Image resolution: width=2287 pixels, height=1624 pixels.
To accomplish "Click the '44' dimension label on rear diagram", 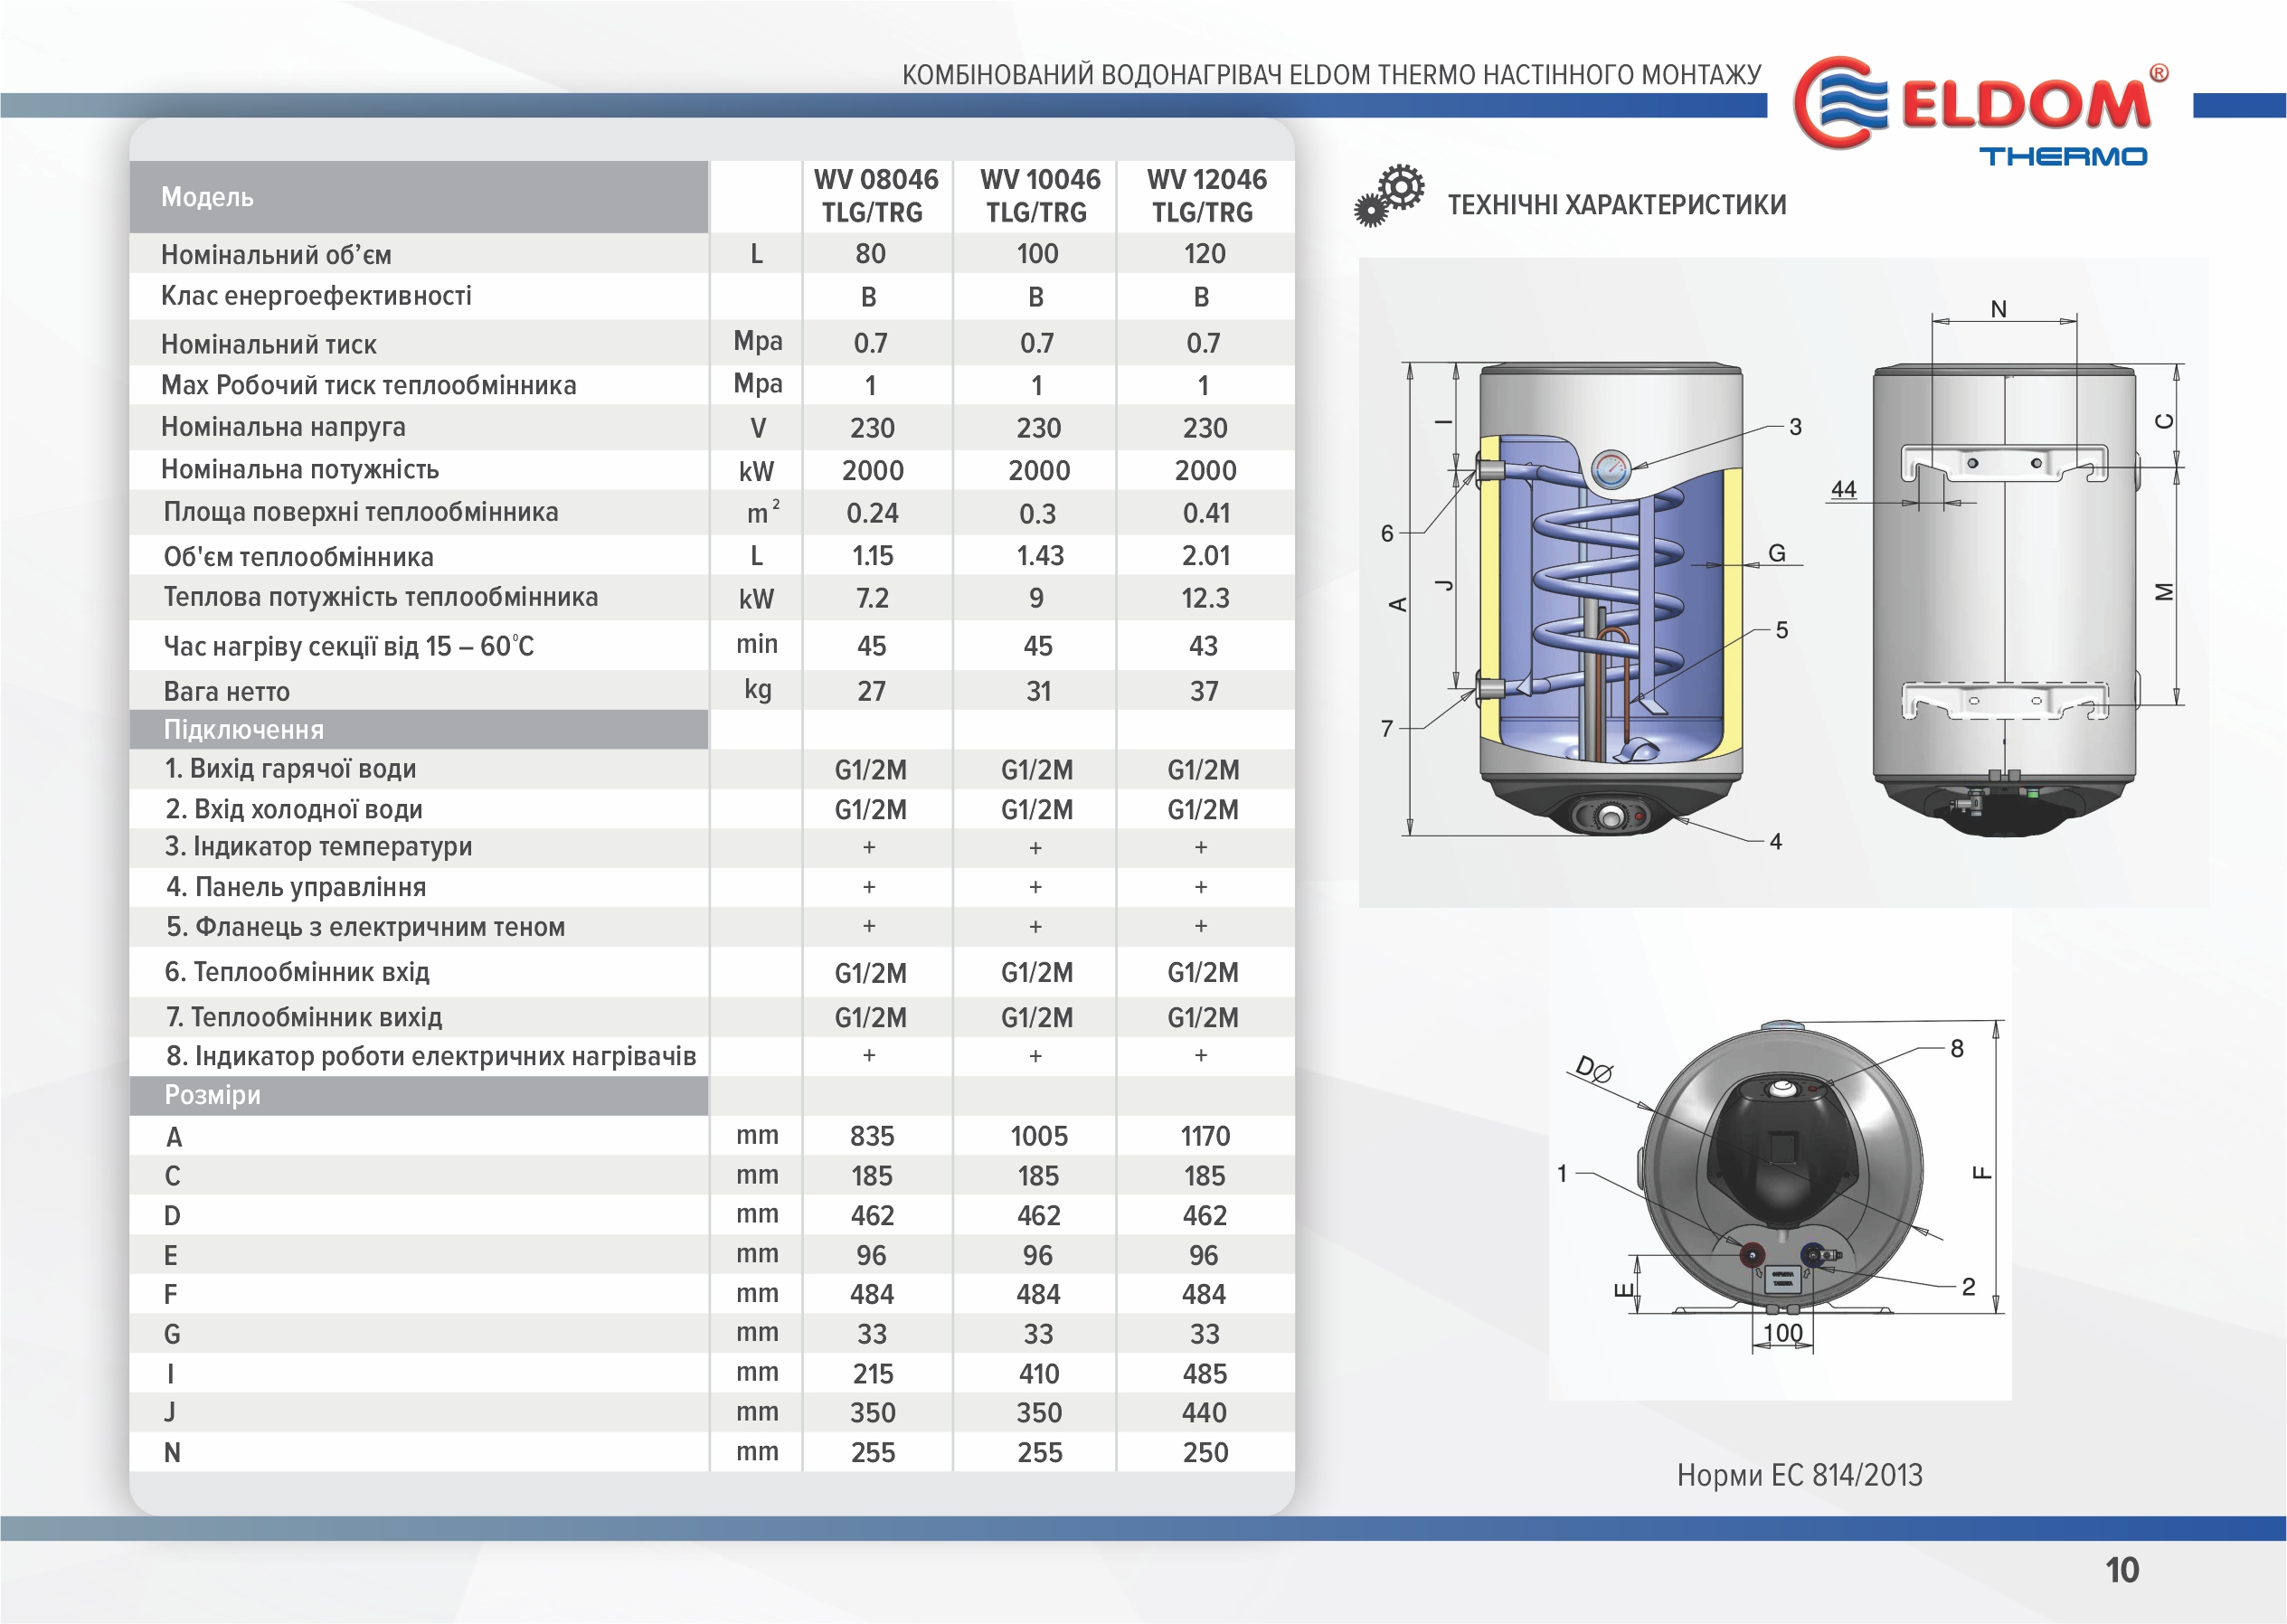I will point(1843,489).
